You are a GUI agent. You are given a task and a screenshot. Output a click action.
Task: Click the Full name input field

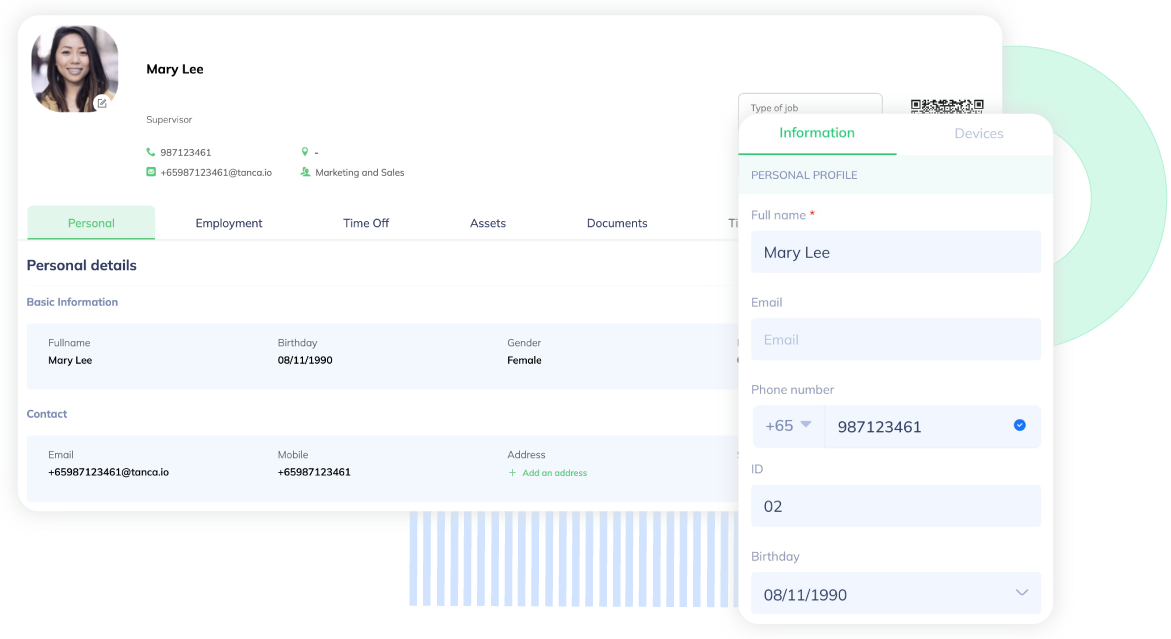(895, 252)
